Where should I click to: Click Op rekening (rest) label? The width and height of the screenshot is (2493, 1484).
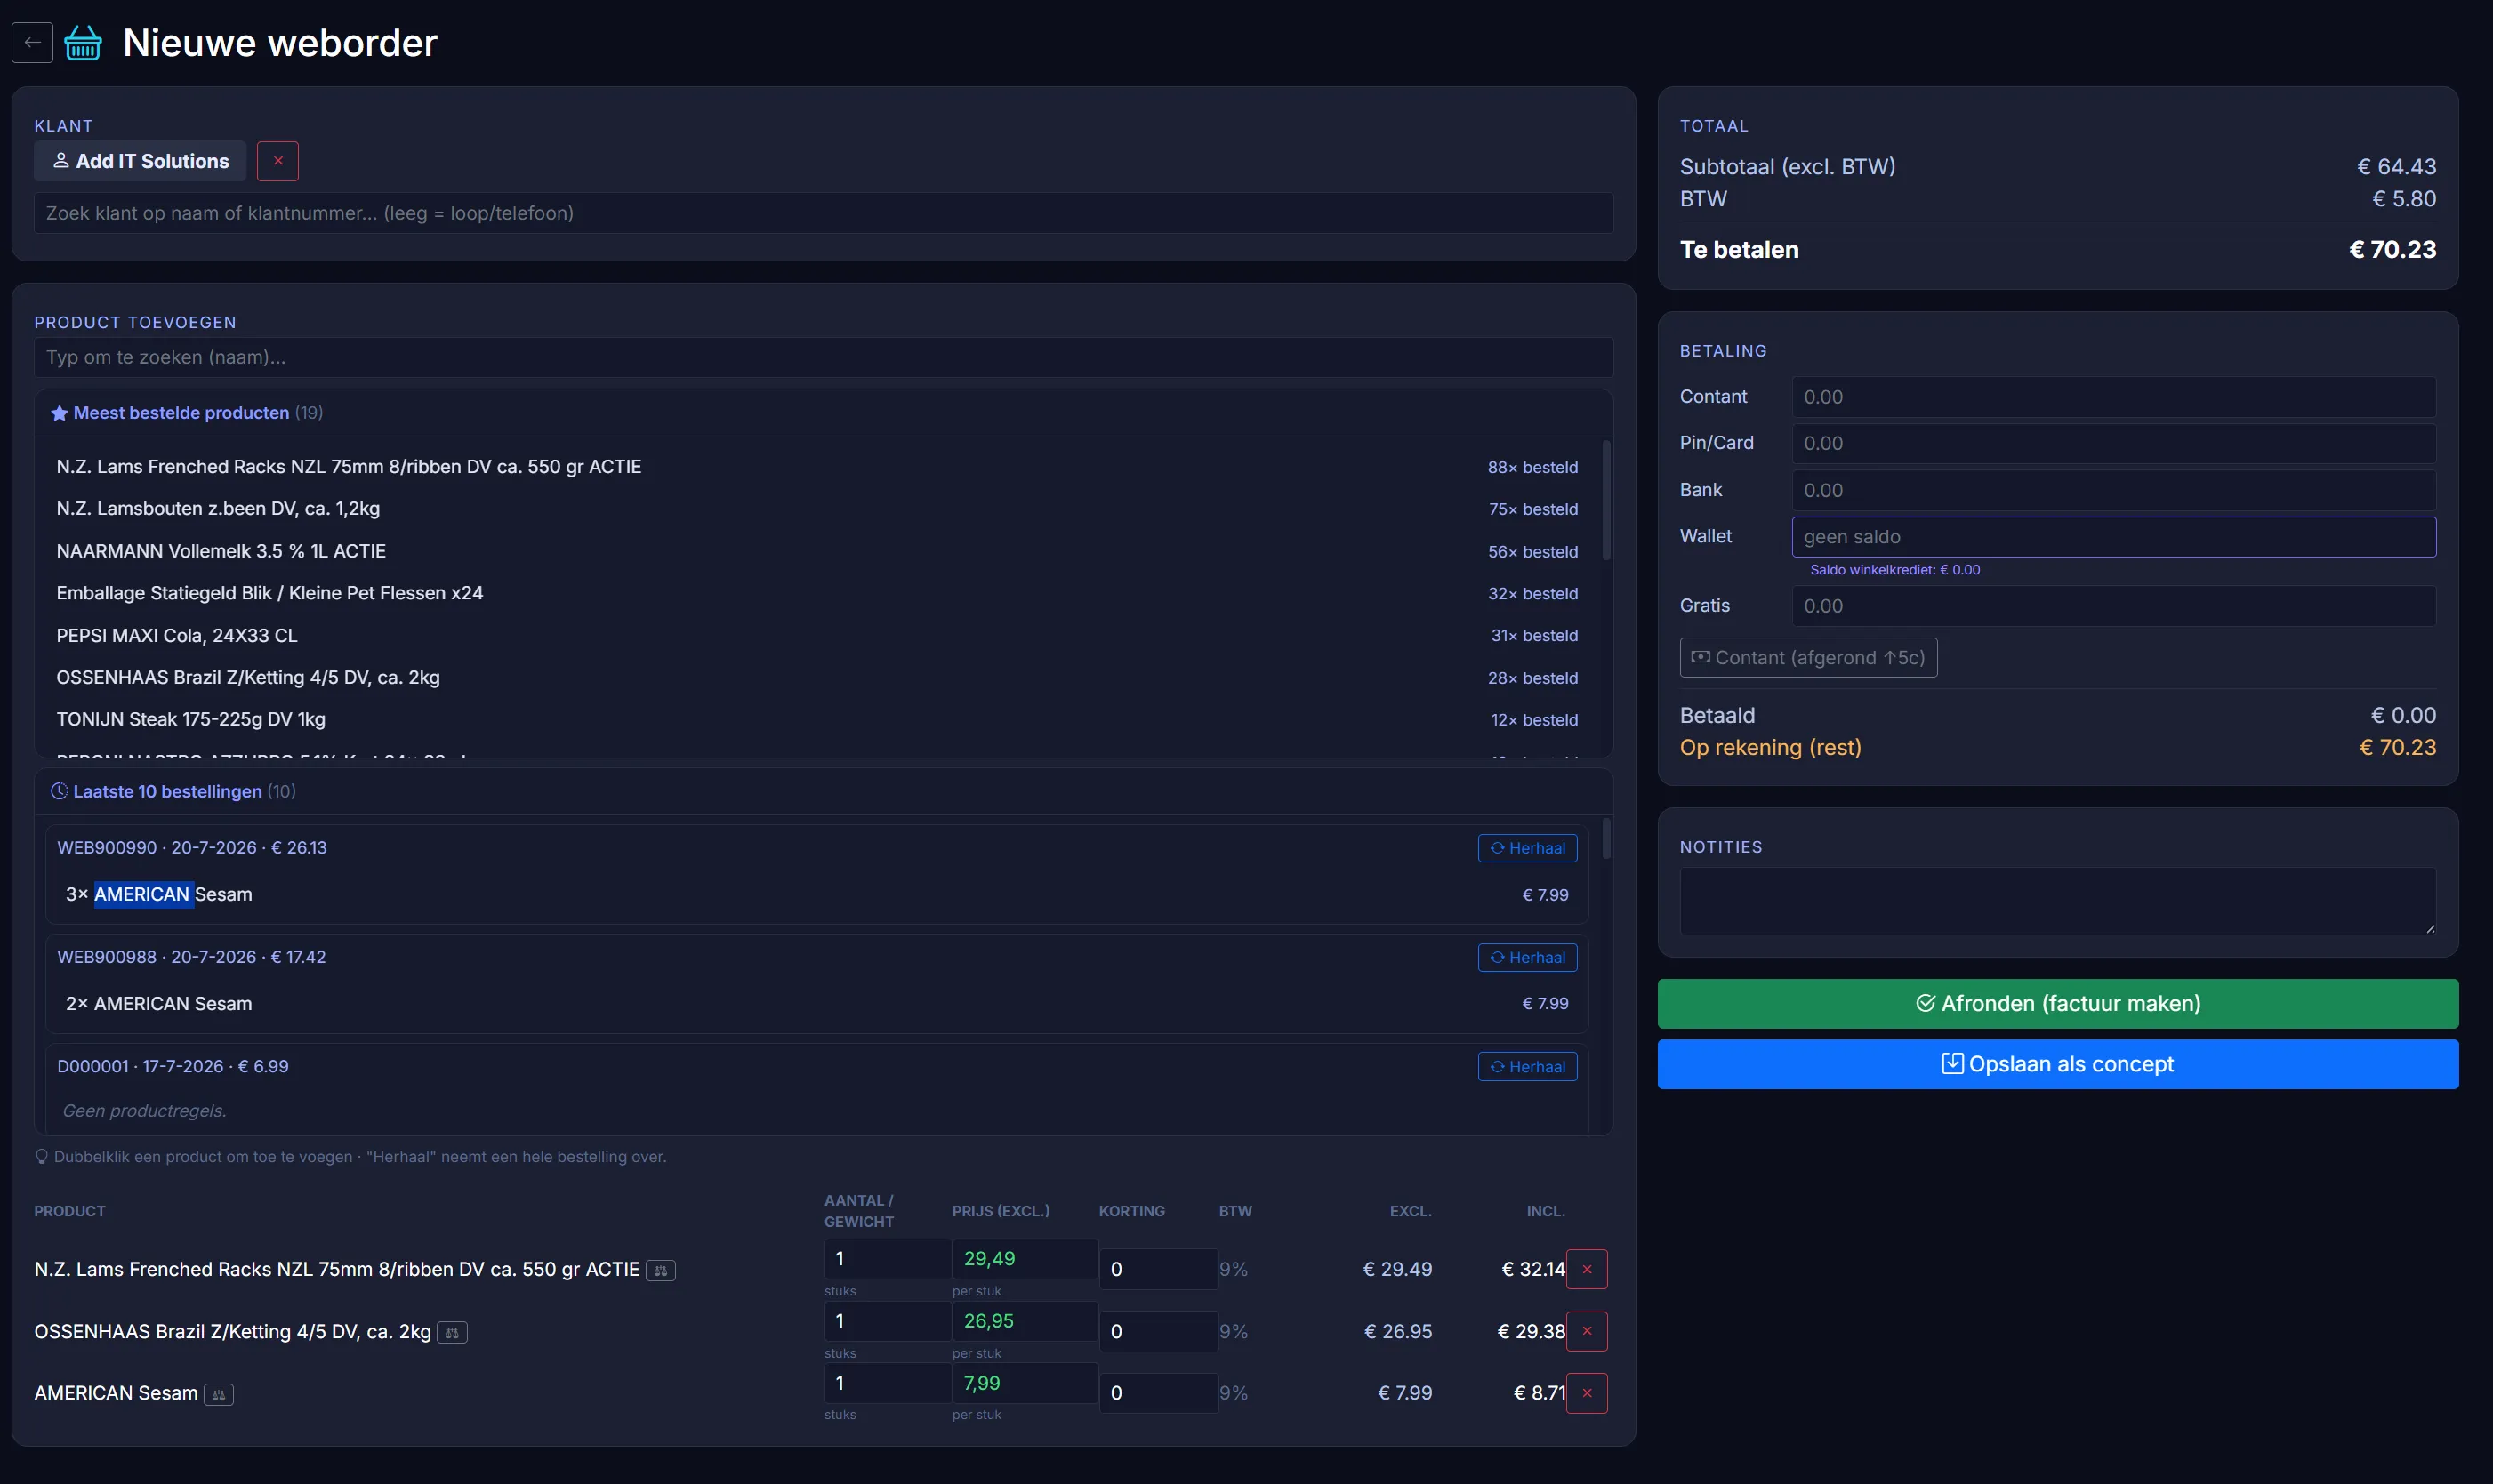(x=1770, y=748)
